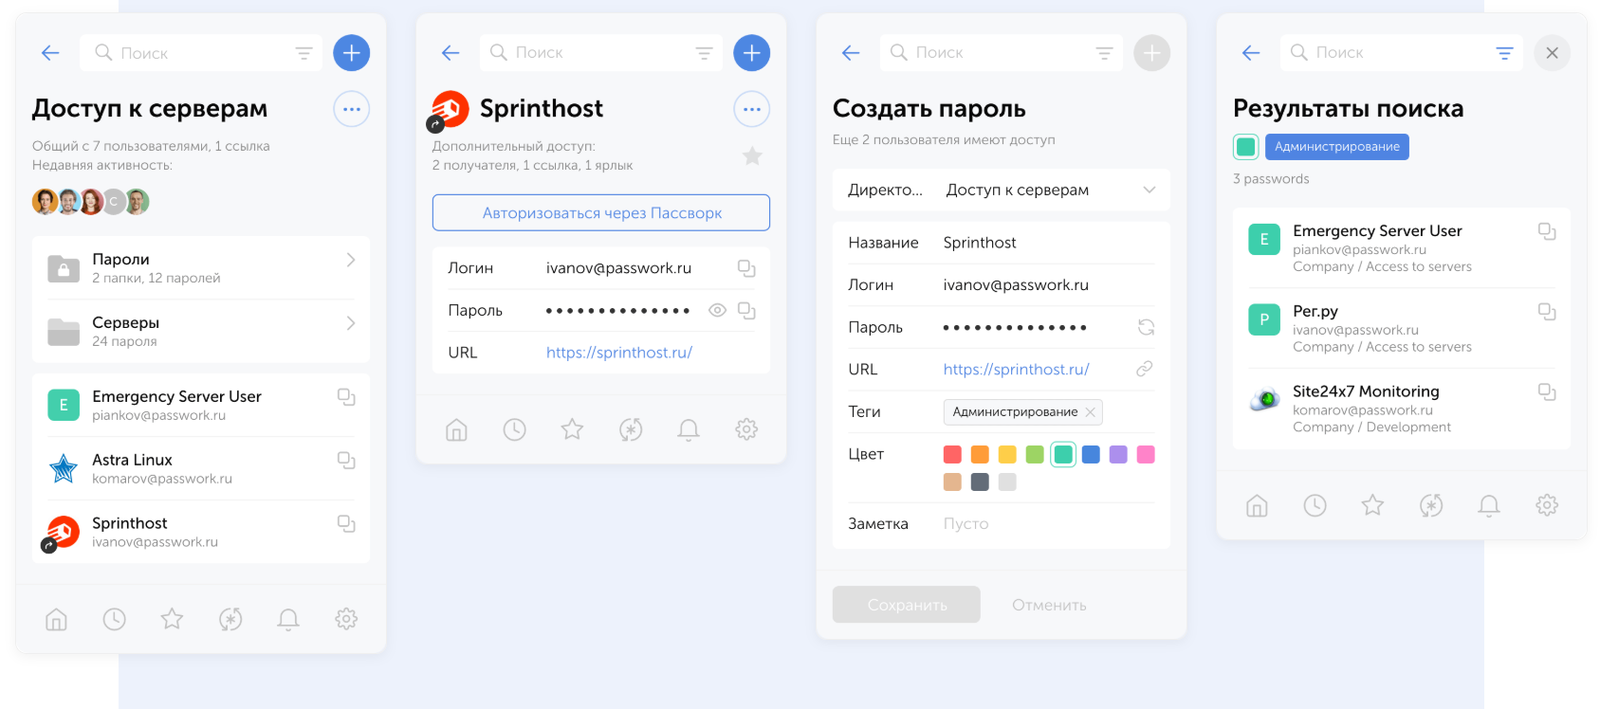Viewport: 1600px width, 709px height.
Task: Click blue plus button in Sprinthost panel
Action: click(751, 53)
